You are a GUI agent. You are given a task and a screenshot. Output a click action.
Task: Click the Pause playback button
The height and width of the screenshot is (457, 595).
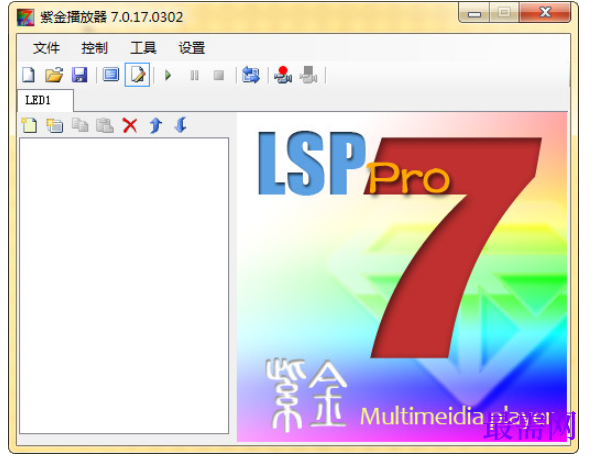coord(194,75)
